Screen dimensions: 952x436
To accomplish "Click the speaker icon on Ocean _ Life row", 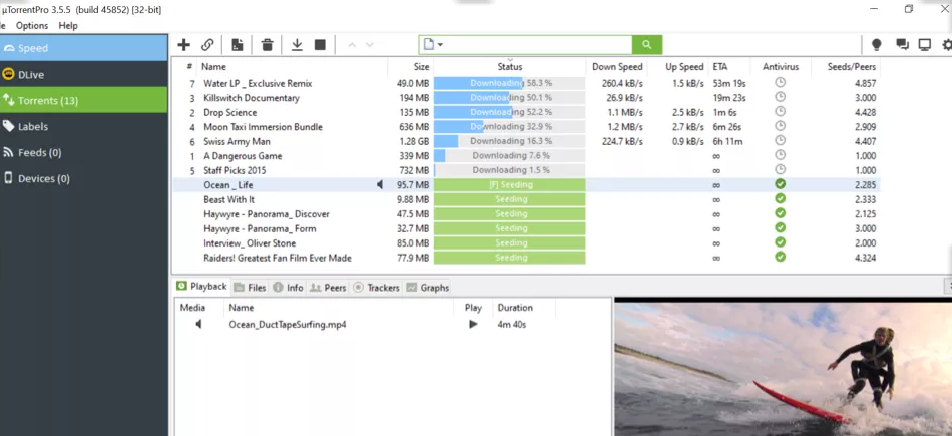I will tap(380, 185).
